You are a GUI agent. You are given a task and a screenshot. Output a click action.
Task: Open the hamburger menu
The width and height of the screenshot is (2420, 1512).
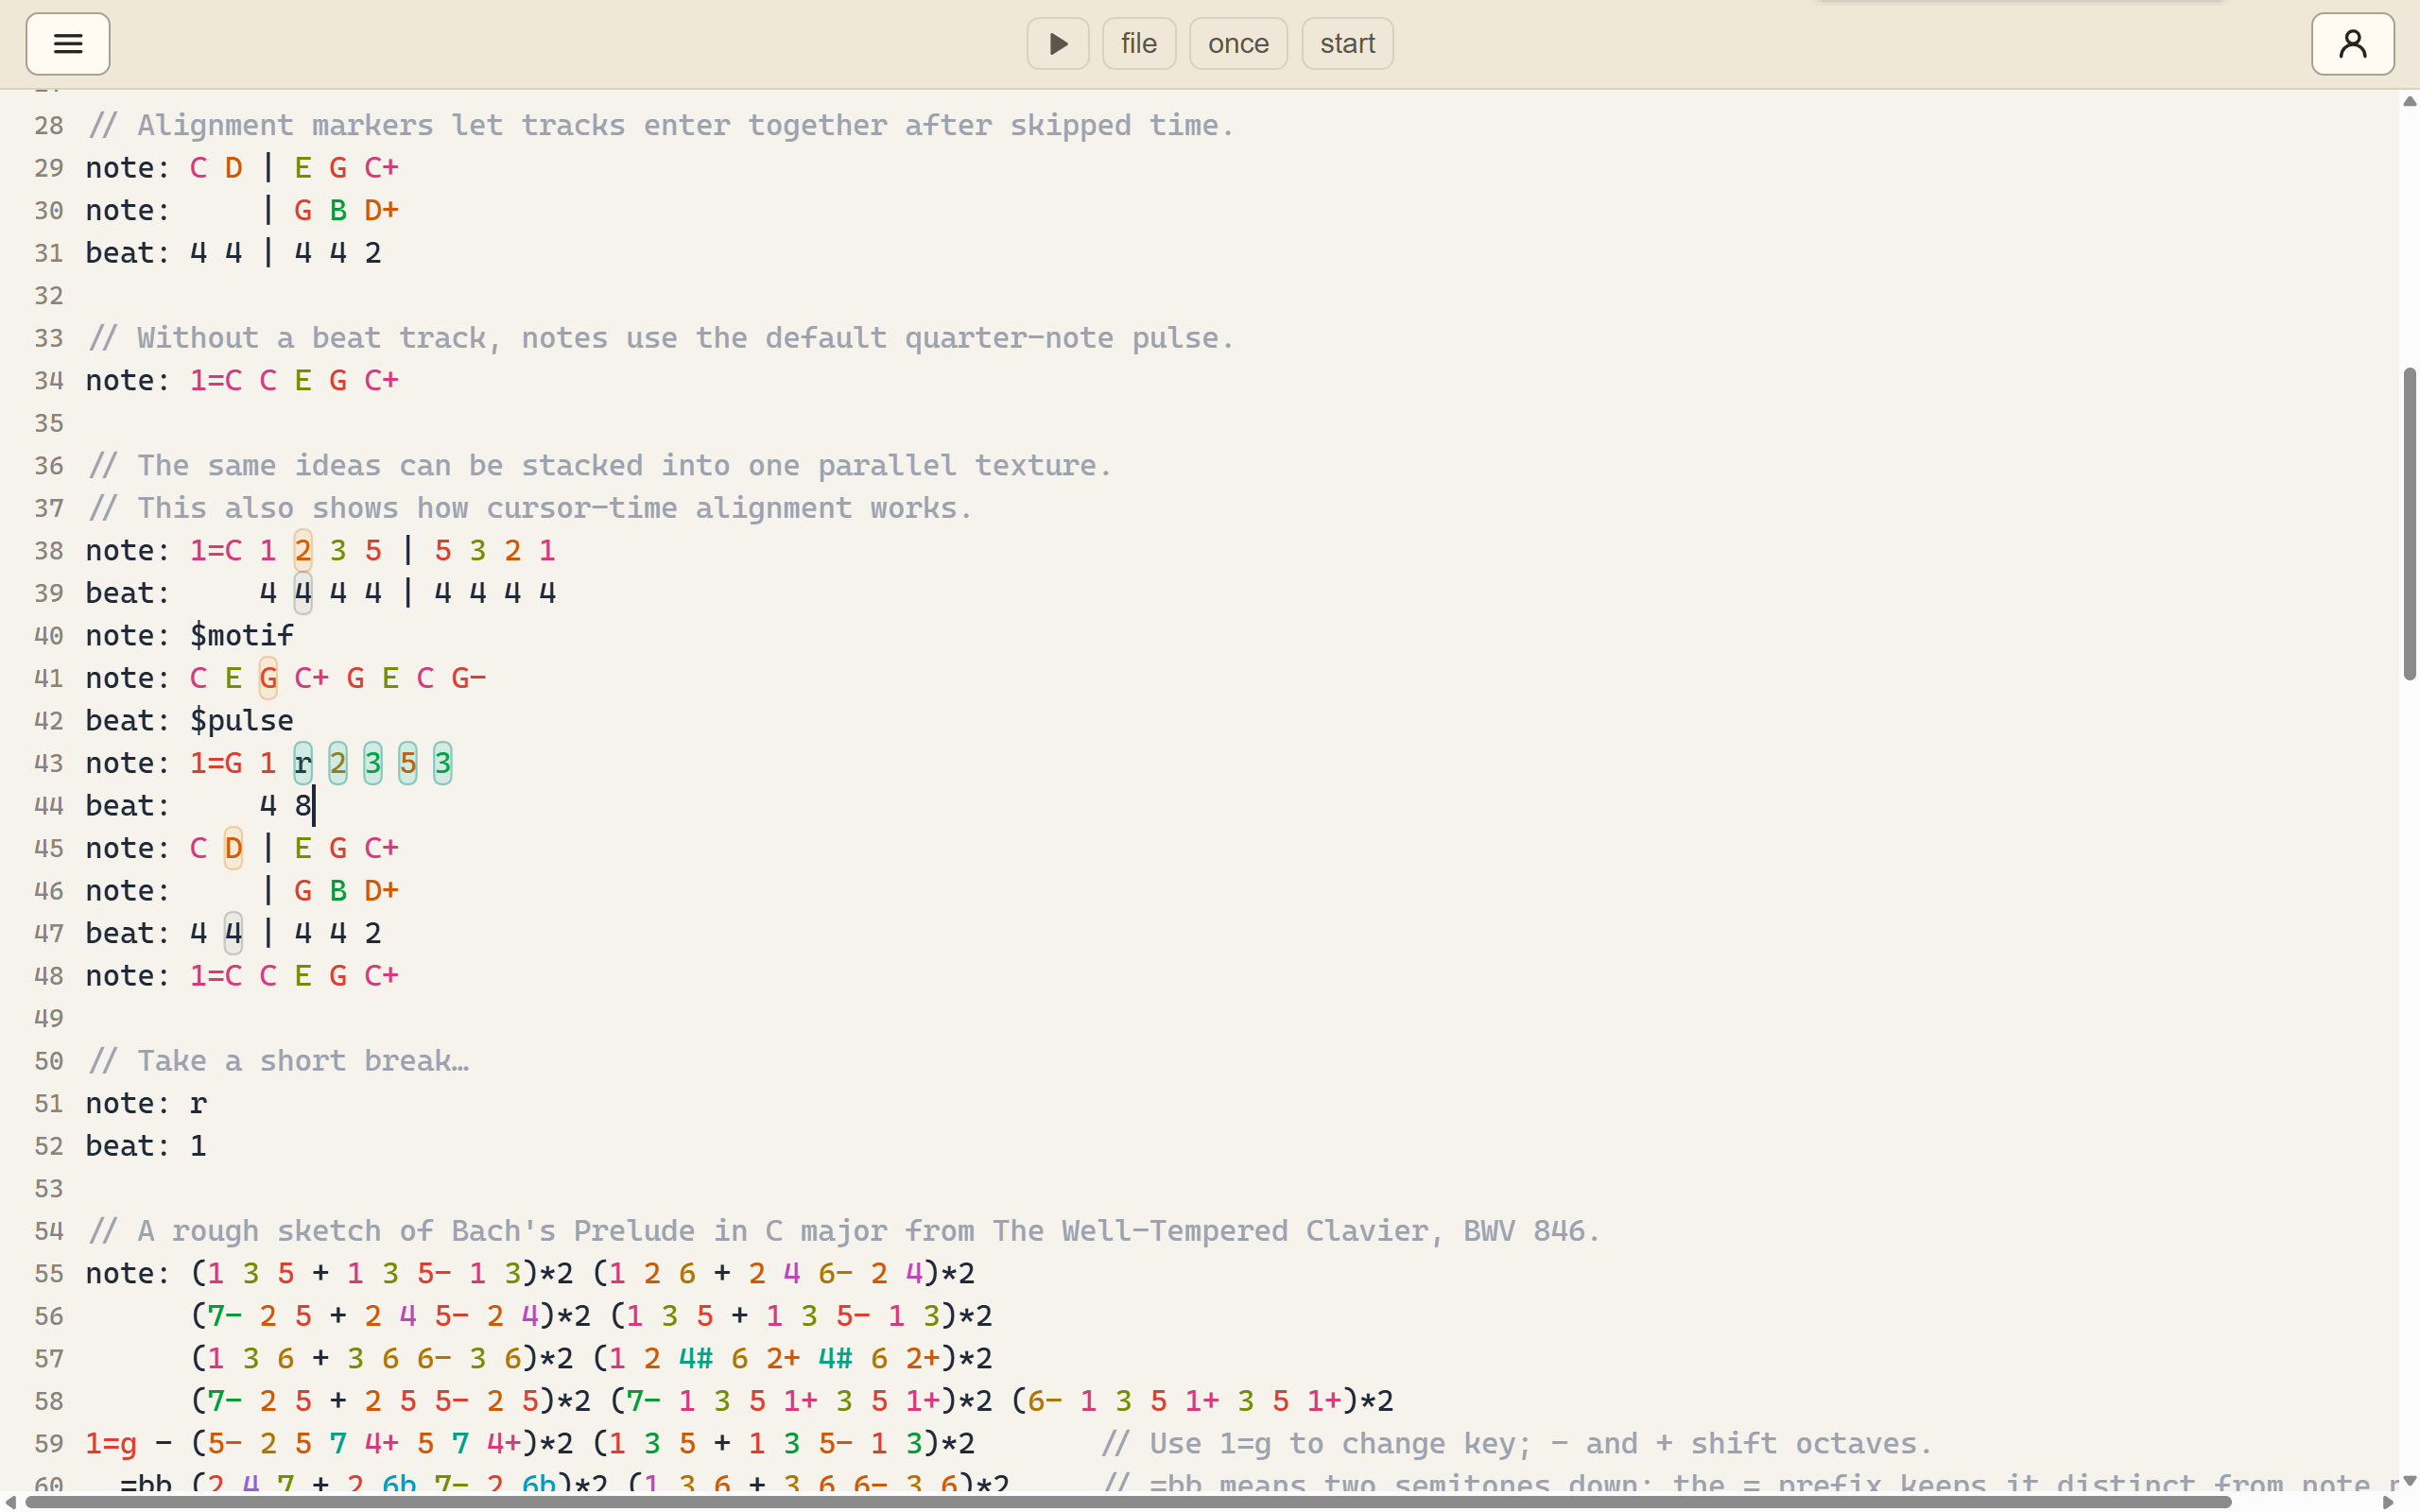click(68, 44)
